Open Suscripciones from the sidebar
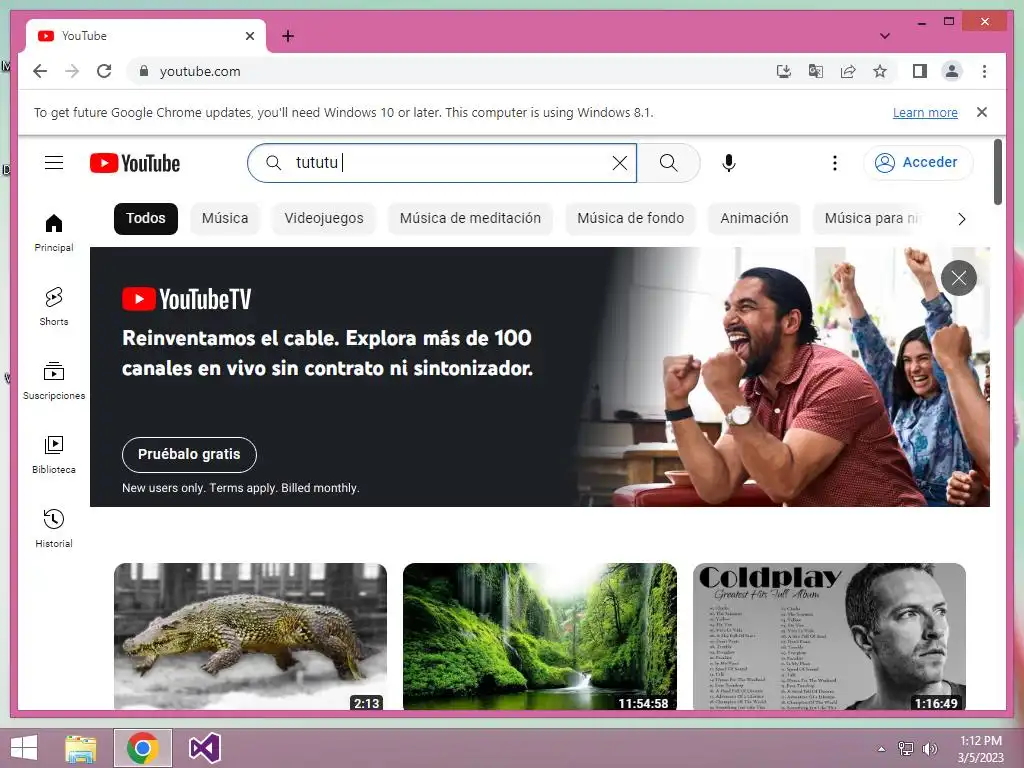 pos(54,380)
